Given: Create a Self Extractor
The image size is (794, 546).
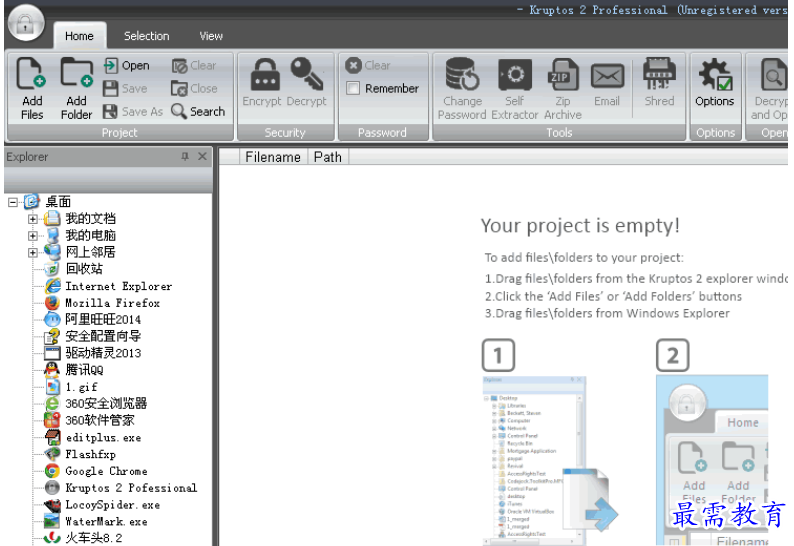Looking at the screenshot, I should coord(514,89).
